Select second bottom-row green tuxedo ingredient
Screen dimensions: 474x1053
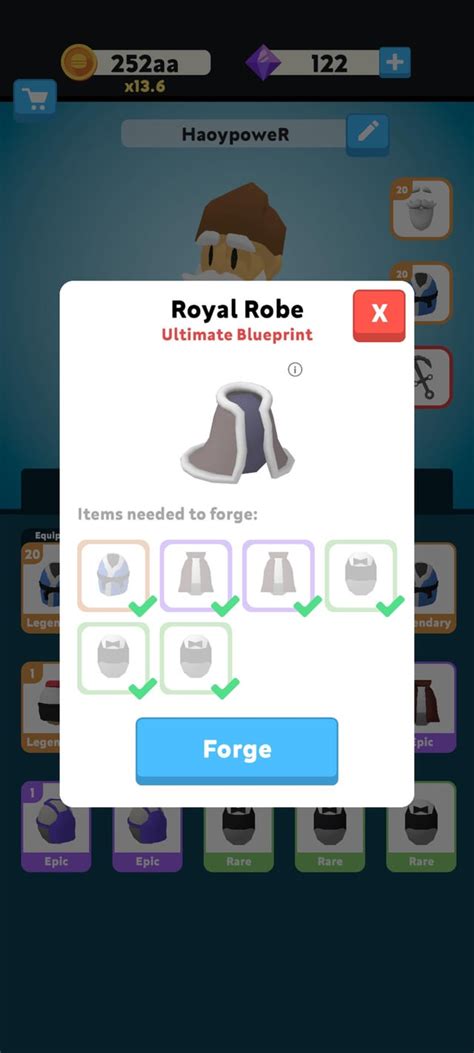pyautogui.click(x=196, y=658)
